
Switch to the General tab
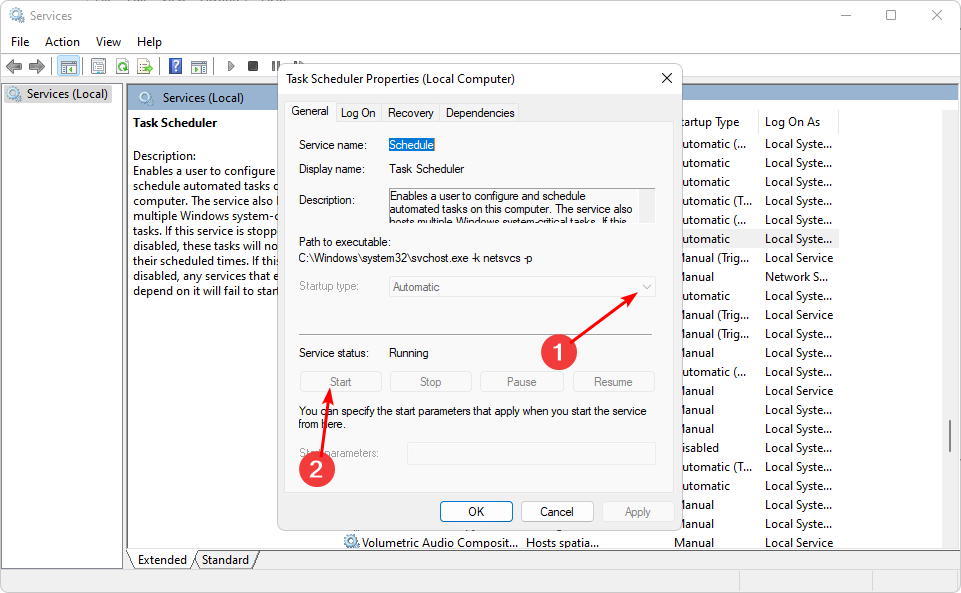point(310,111)
